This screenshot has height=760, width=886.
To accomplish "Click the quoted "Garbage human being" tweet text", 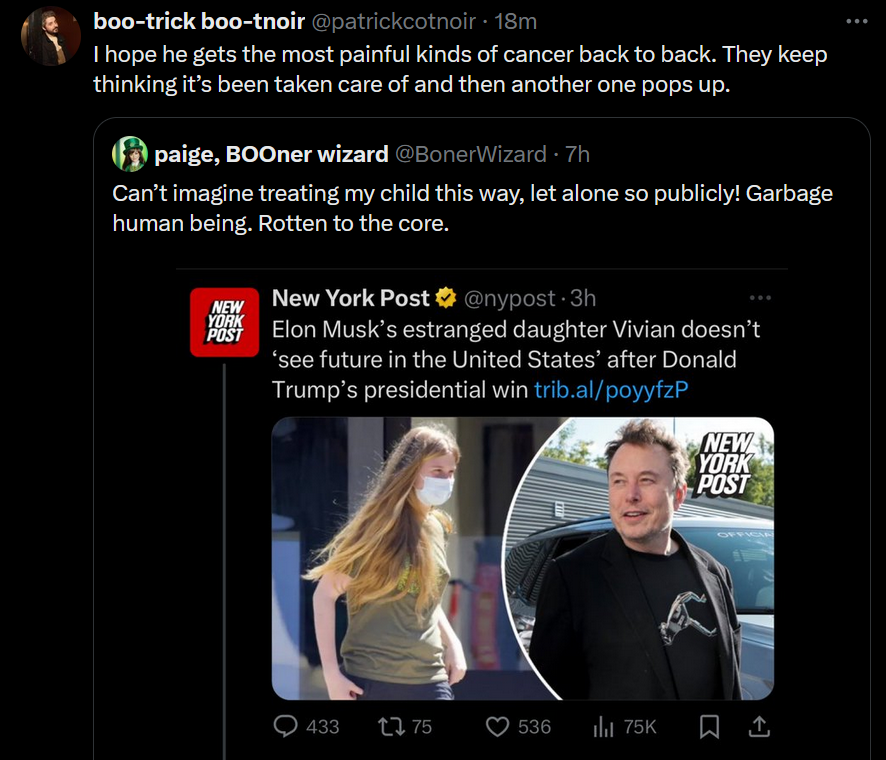I will [x=472, y=208].
